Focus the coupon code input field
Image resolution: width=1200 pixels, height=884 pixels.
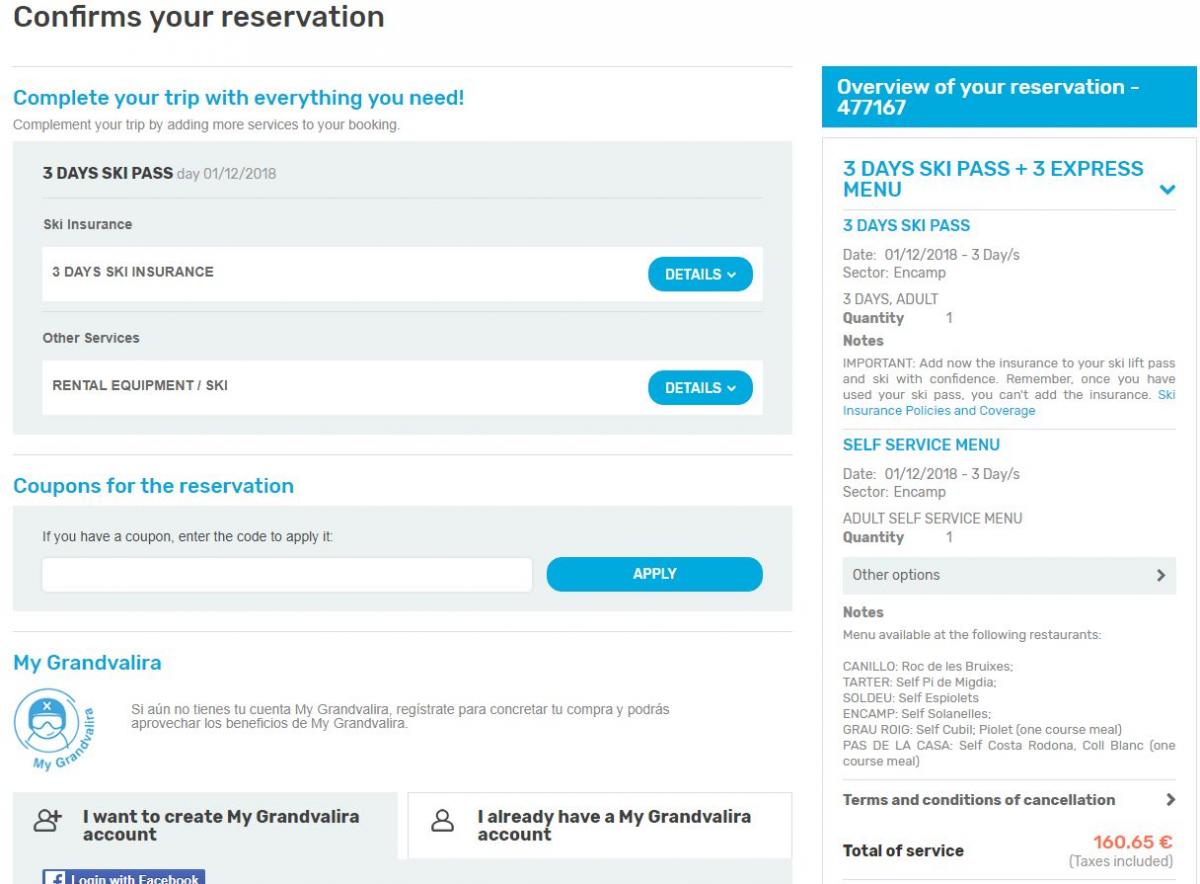287,575
